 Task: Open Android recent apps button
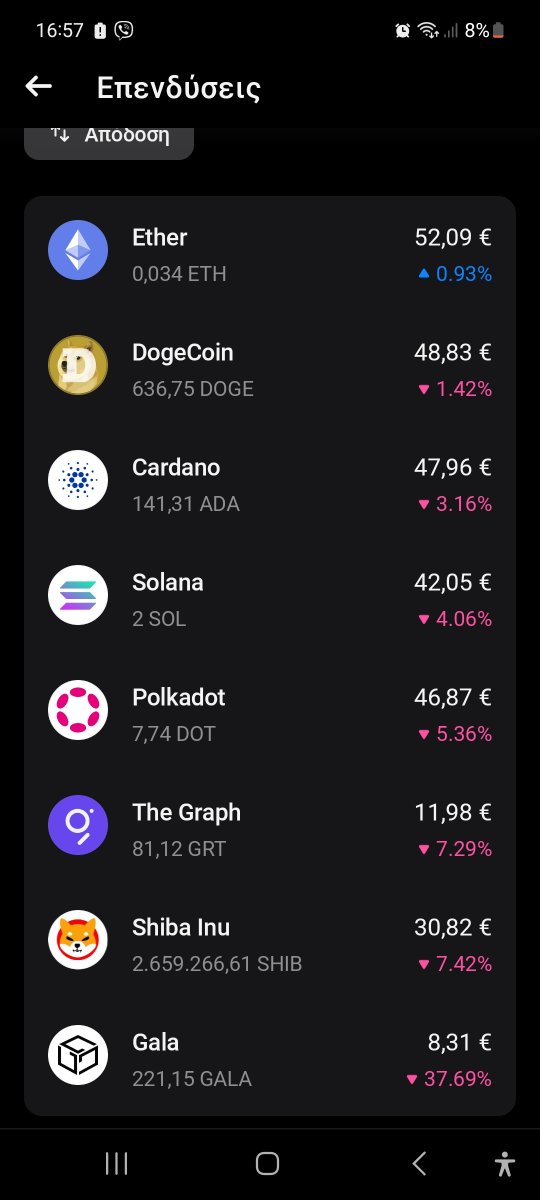click(x=117, y=1163)
